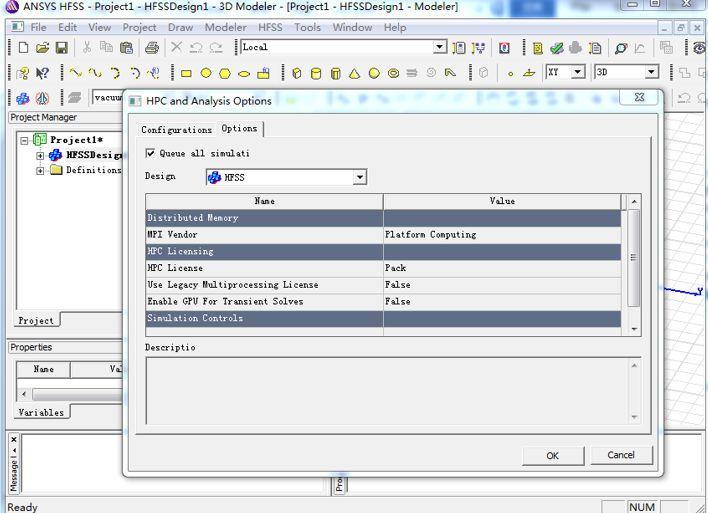Click the Save disk icon
This screenshot has width=708, height=513.
click(61, 48)
